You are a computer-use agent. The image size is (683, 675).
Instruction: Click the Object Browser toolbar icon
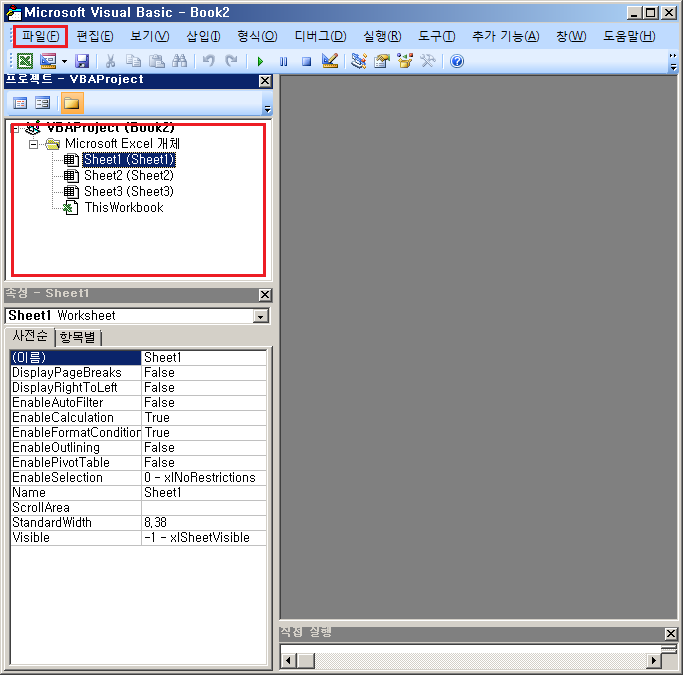pos(405,61)
